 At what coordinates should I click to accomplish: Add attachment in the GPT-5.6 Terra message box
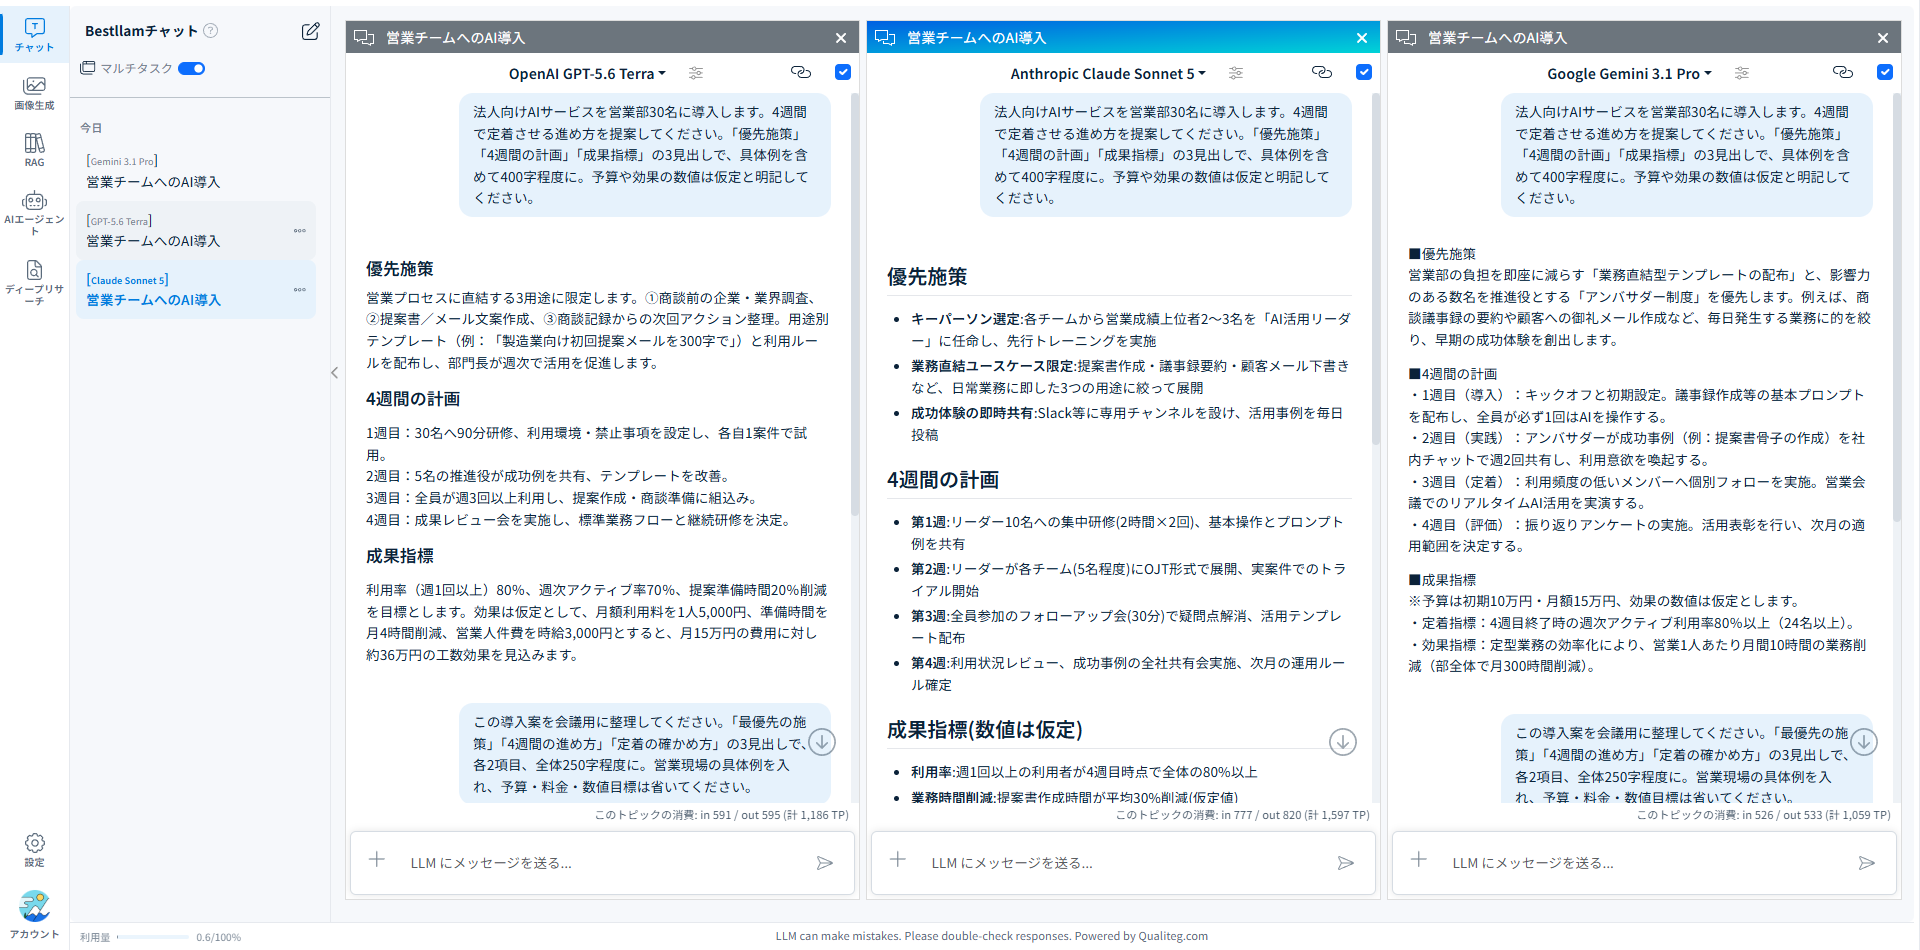377,860
